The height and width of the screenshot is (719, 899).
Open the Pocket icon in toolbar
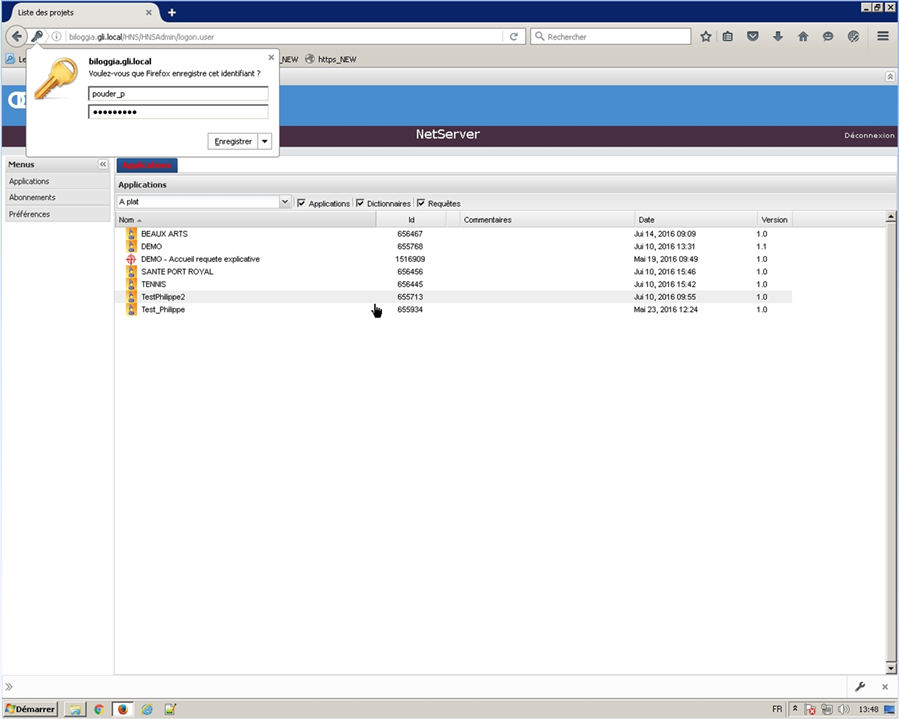coord(753,36)
